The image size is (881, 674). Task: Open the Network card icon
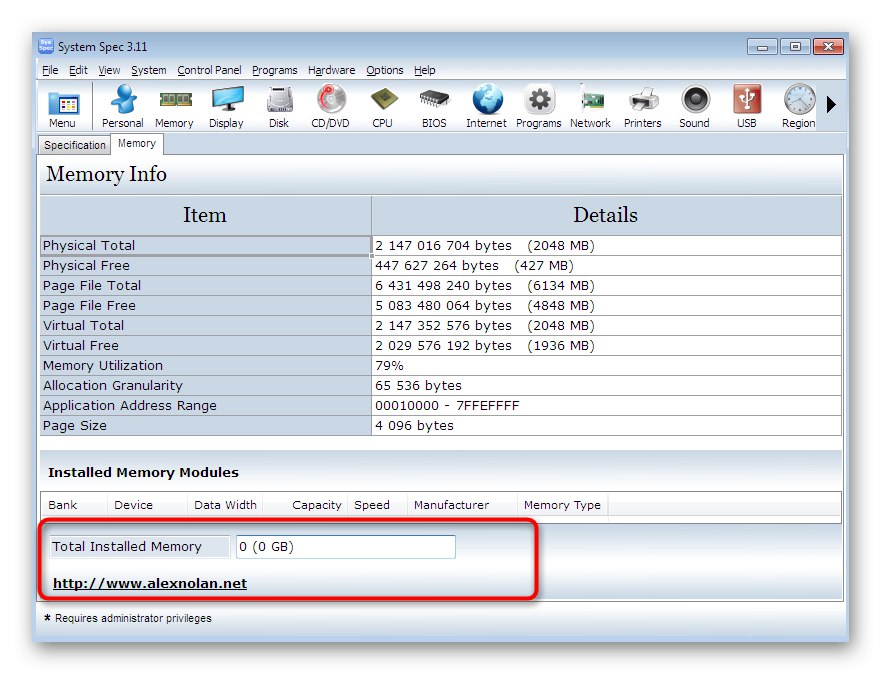tap(591, 107)
